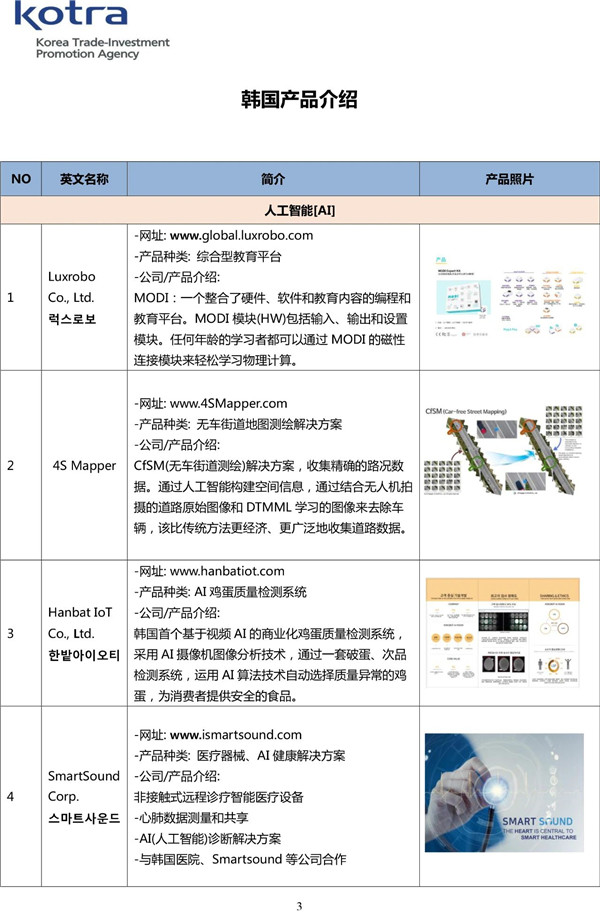Click the 4S Mapper name cell
The width and height of the screenshot is (600, 916).
(x=84, y=466)
